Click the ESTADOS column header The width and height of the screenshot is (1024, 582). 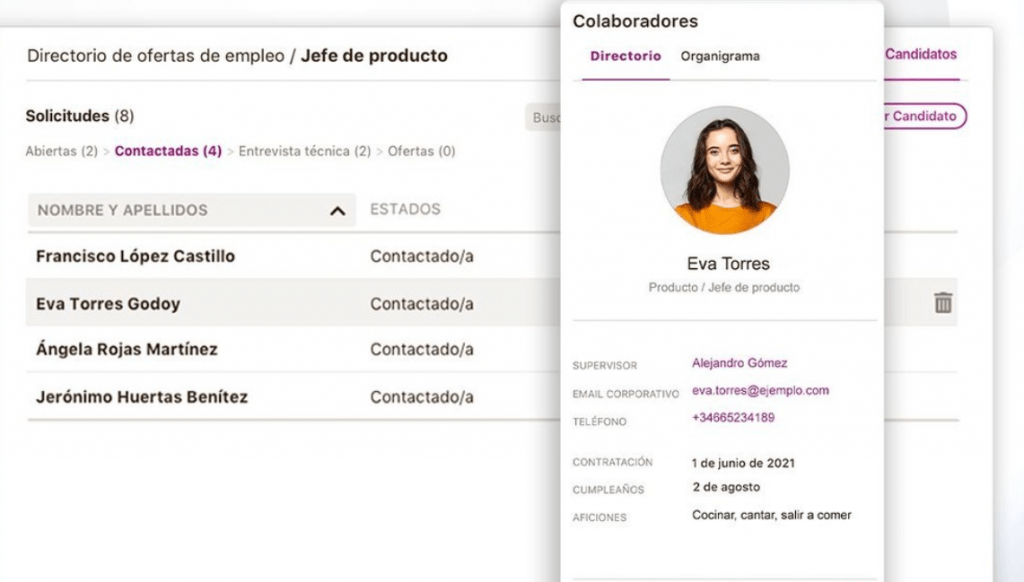[x=405, y=209]
